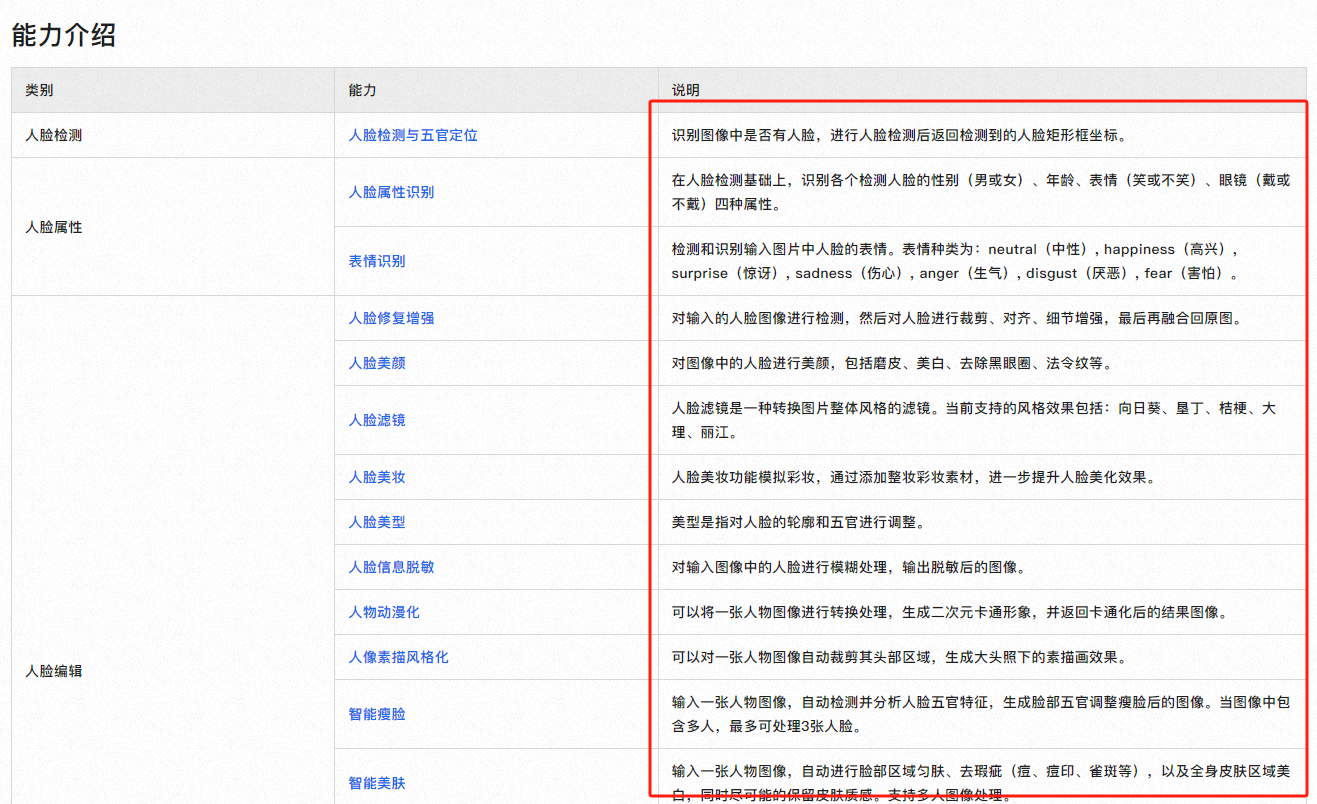Open the 人脸美颜 link

tap(377, 363)
